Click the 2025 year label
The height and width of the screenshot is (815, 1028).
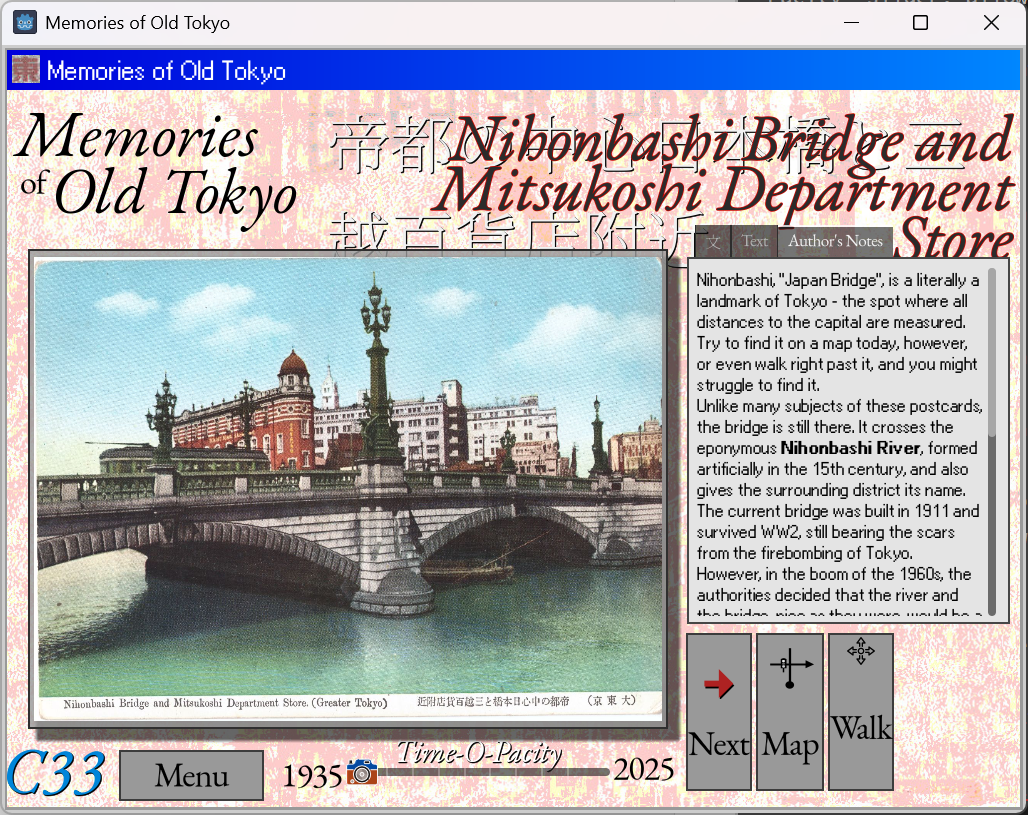click(x=643, y=770)
